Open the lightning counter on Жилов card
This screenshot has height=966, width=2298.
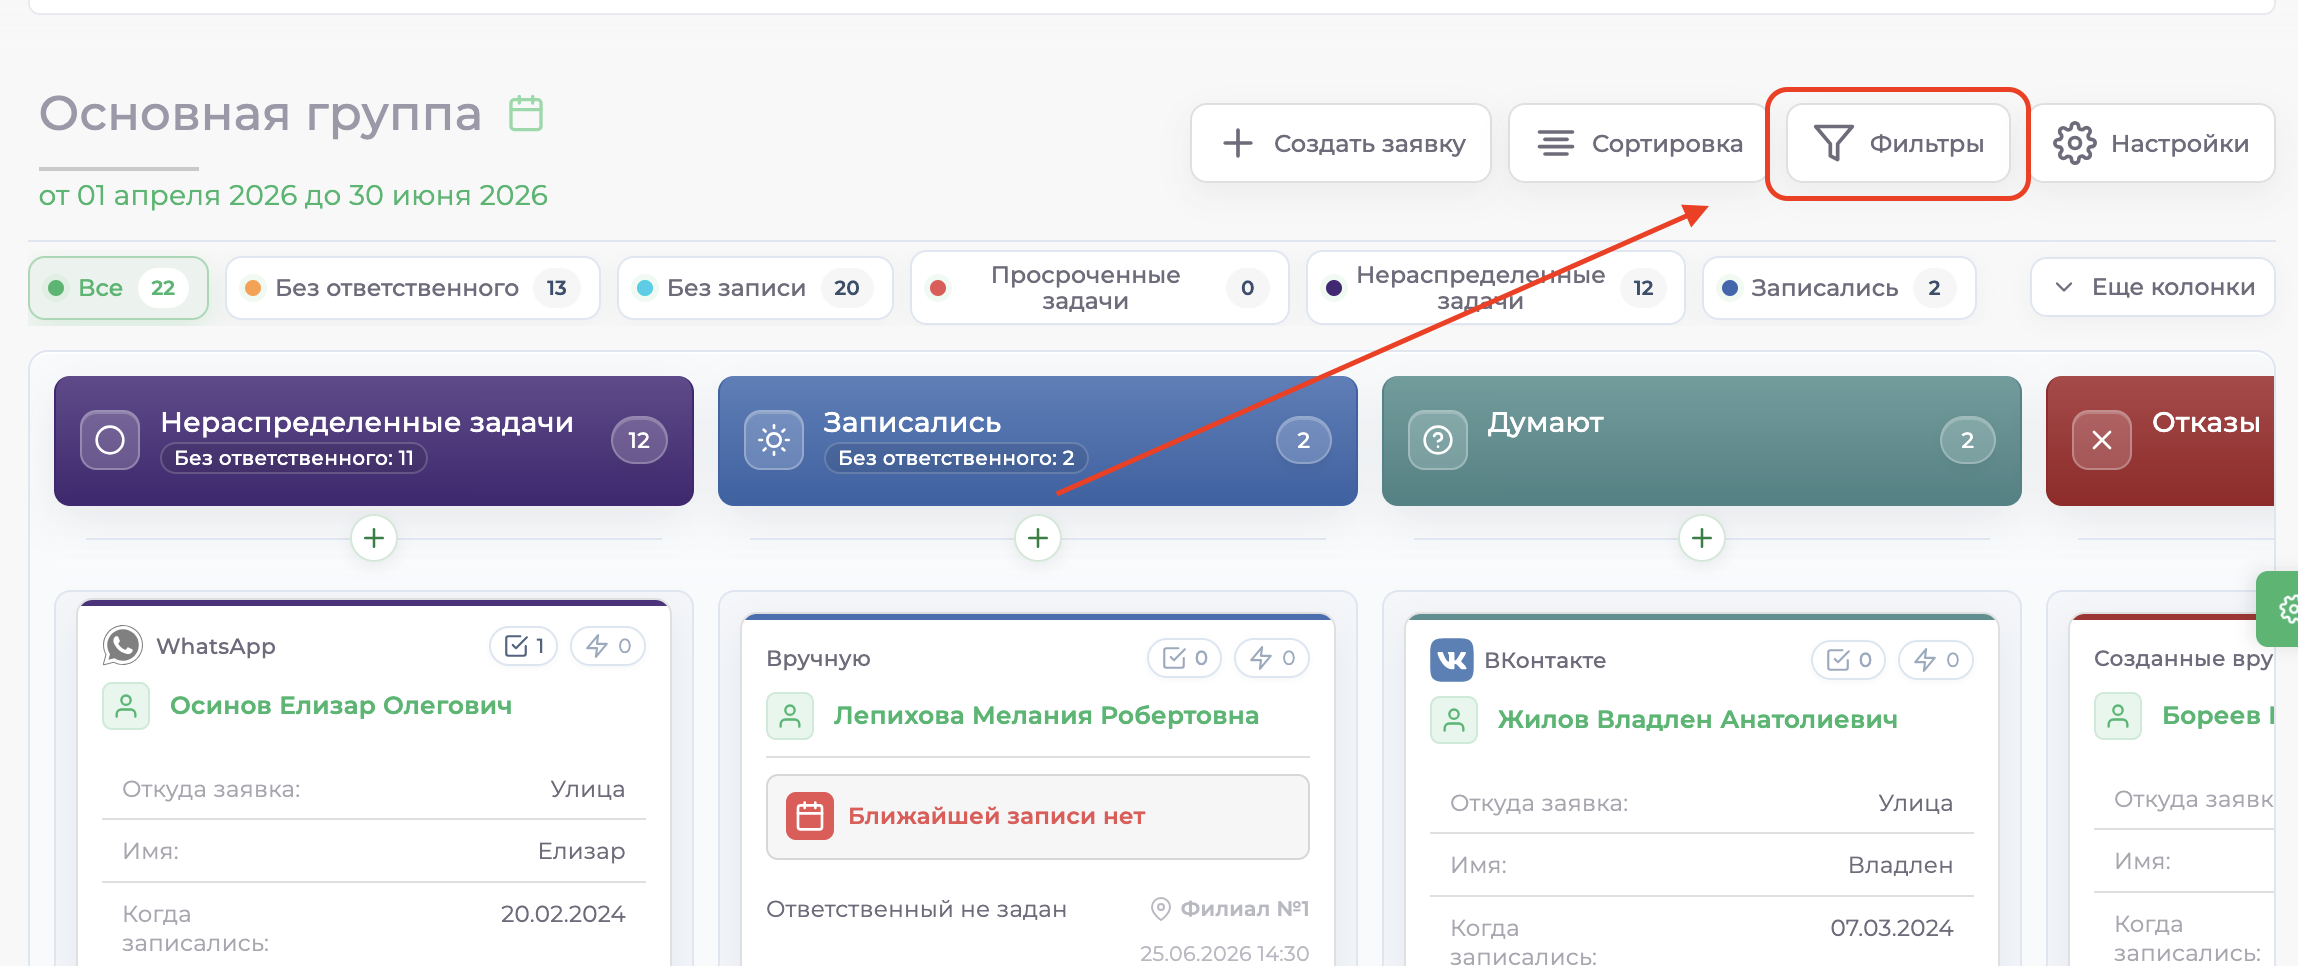1936,660
